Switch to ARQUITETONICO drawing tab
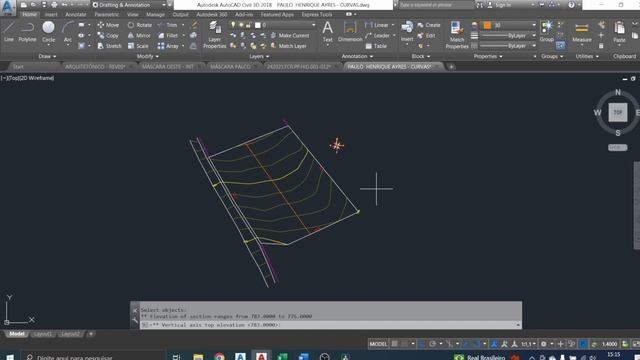This screenshot has height=360, width=640. coord(95,67)
